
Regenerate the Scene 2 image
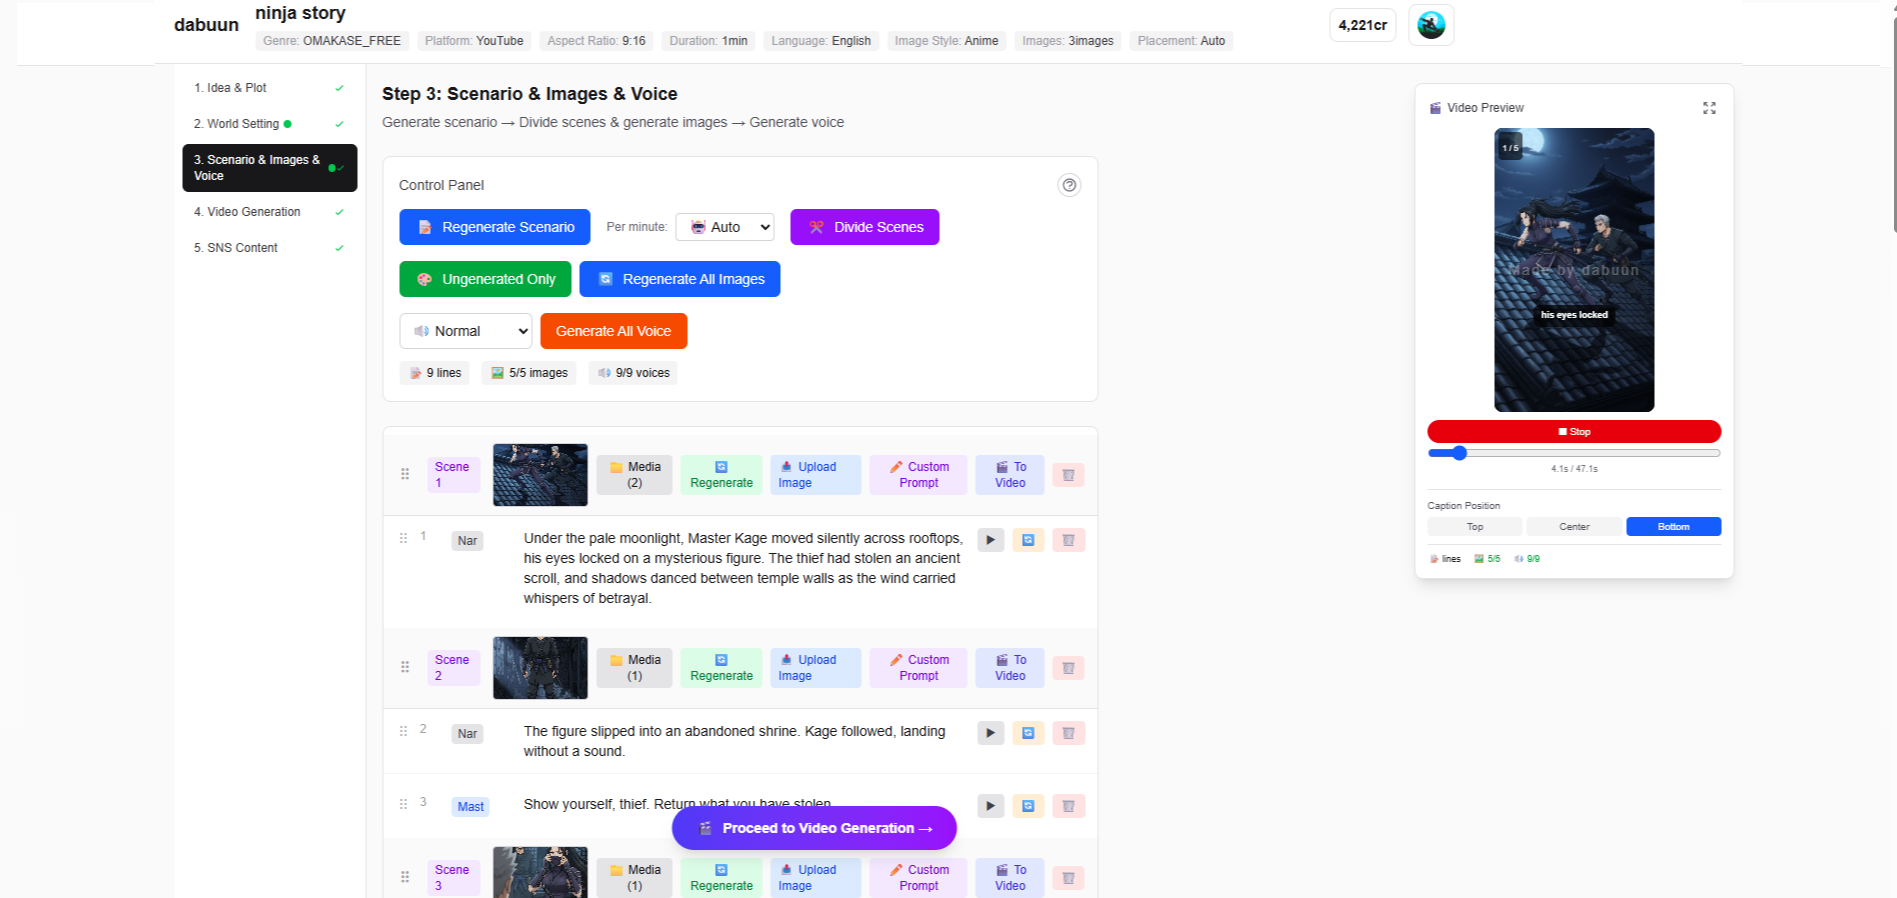coord(721,668)
